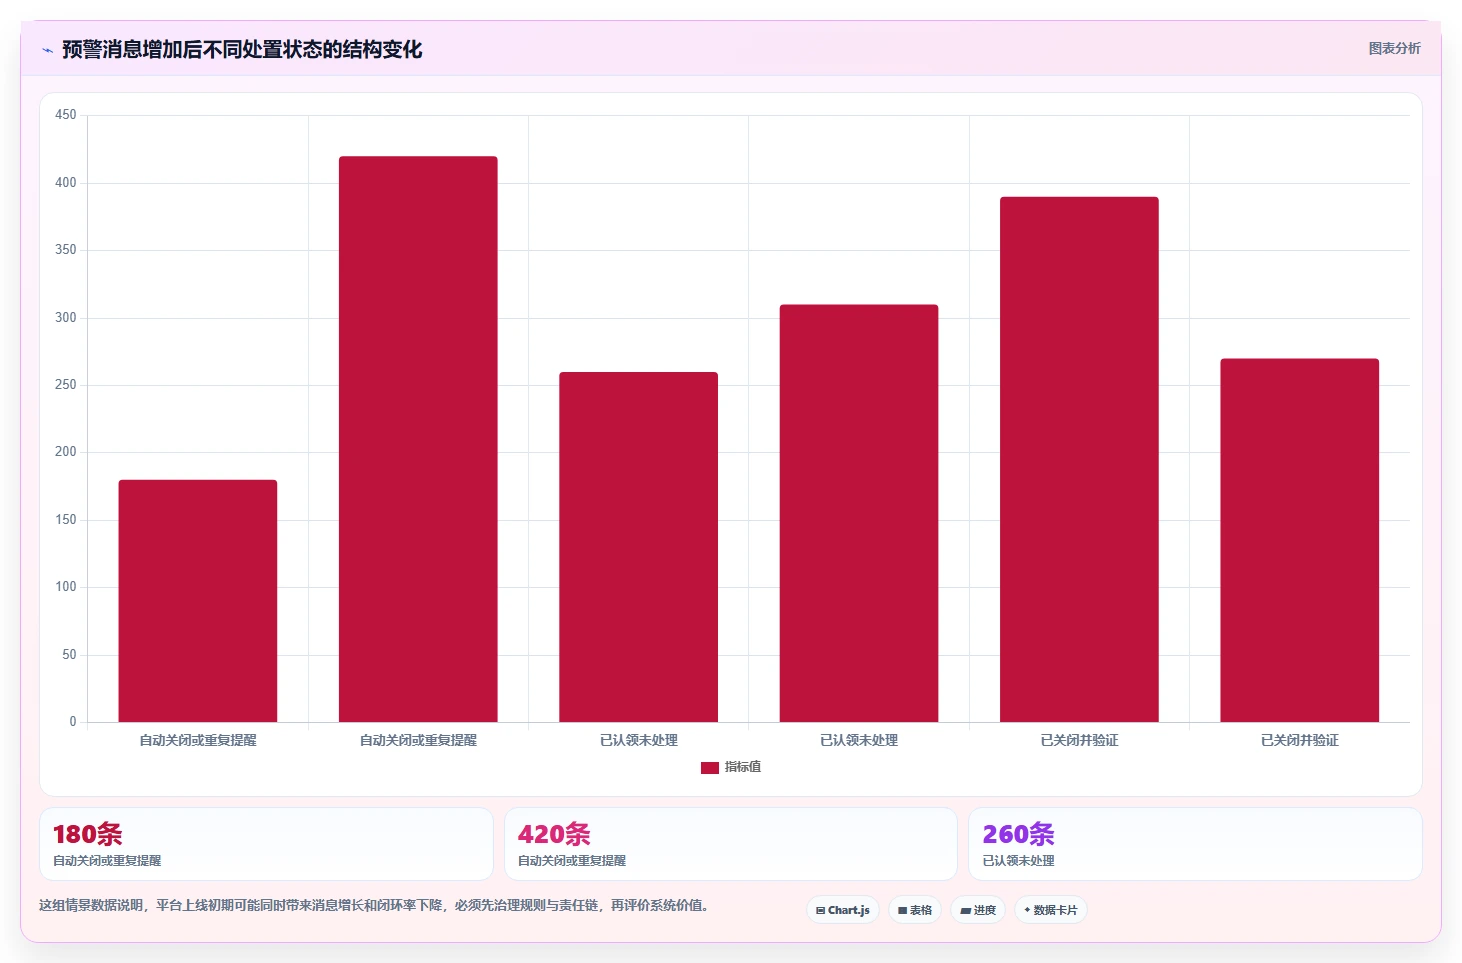The width and height of the screenshot is (1462, 963).
Task: Click the y-axis tick label 300
Action: coord(66,318)
